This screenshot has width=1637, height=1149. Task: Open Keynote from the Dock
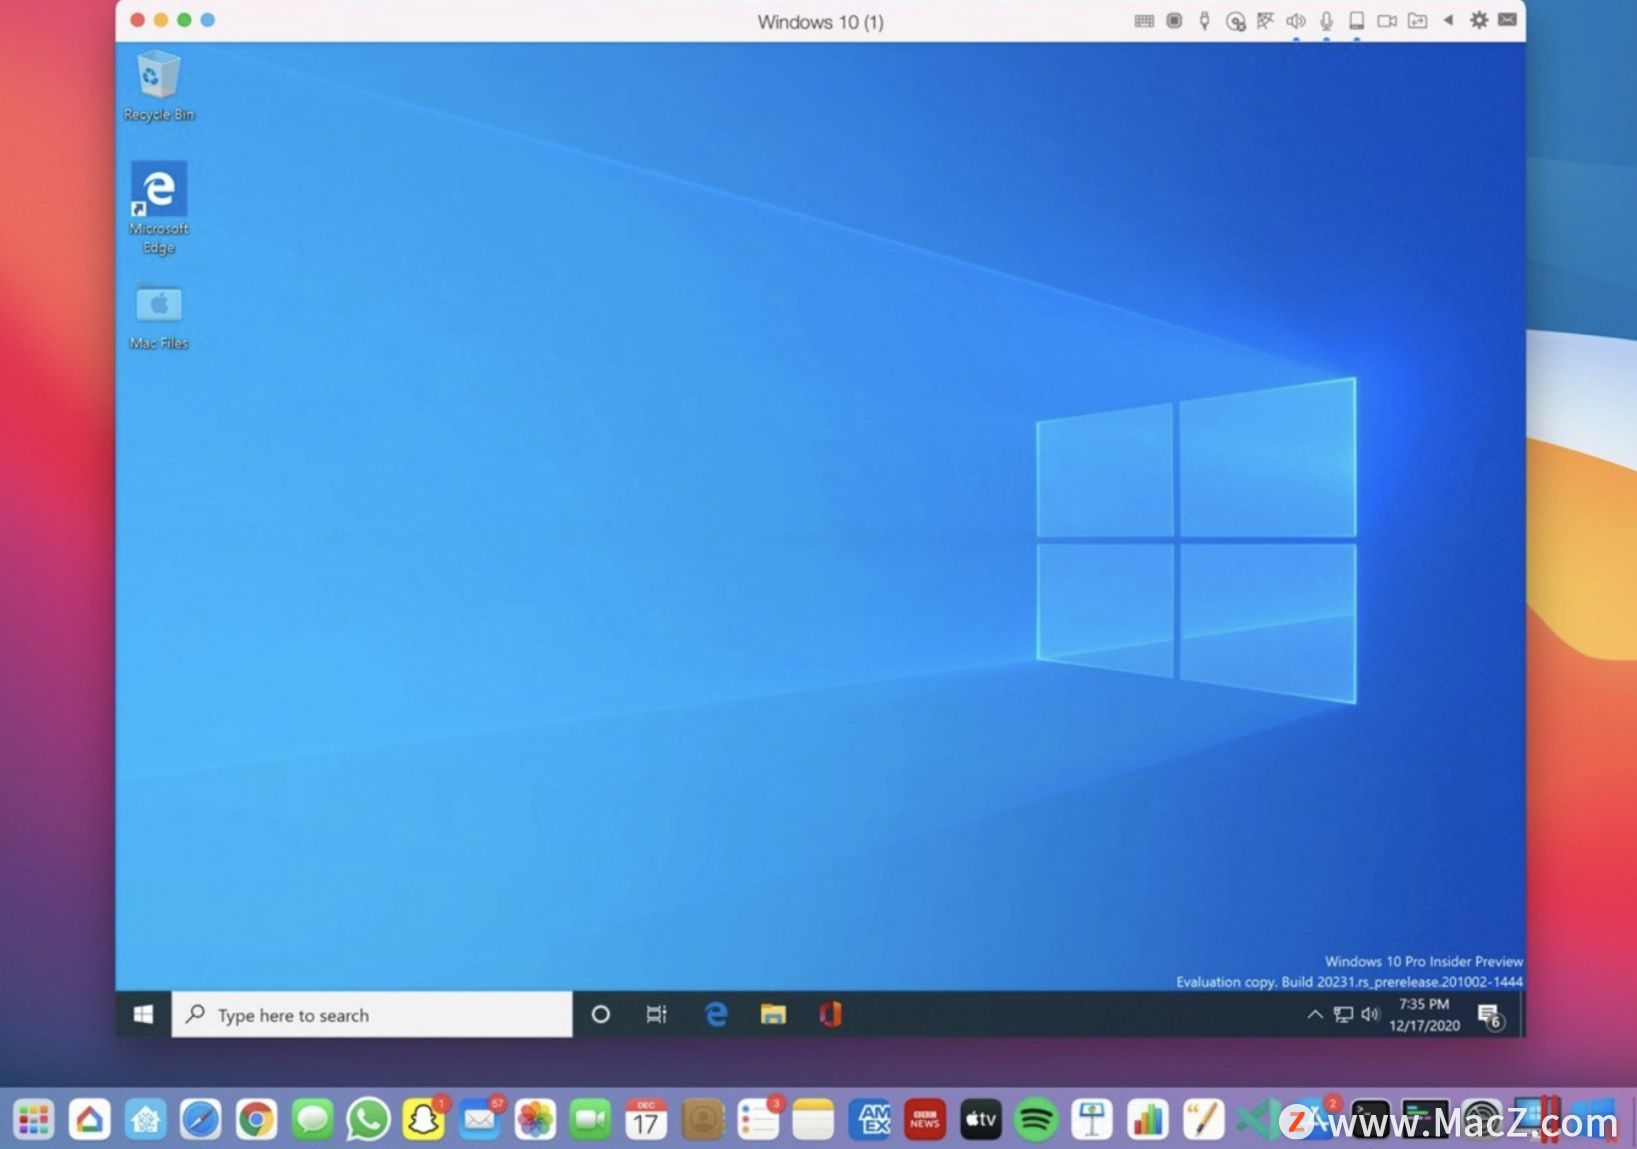[x=1092, y=1120]
